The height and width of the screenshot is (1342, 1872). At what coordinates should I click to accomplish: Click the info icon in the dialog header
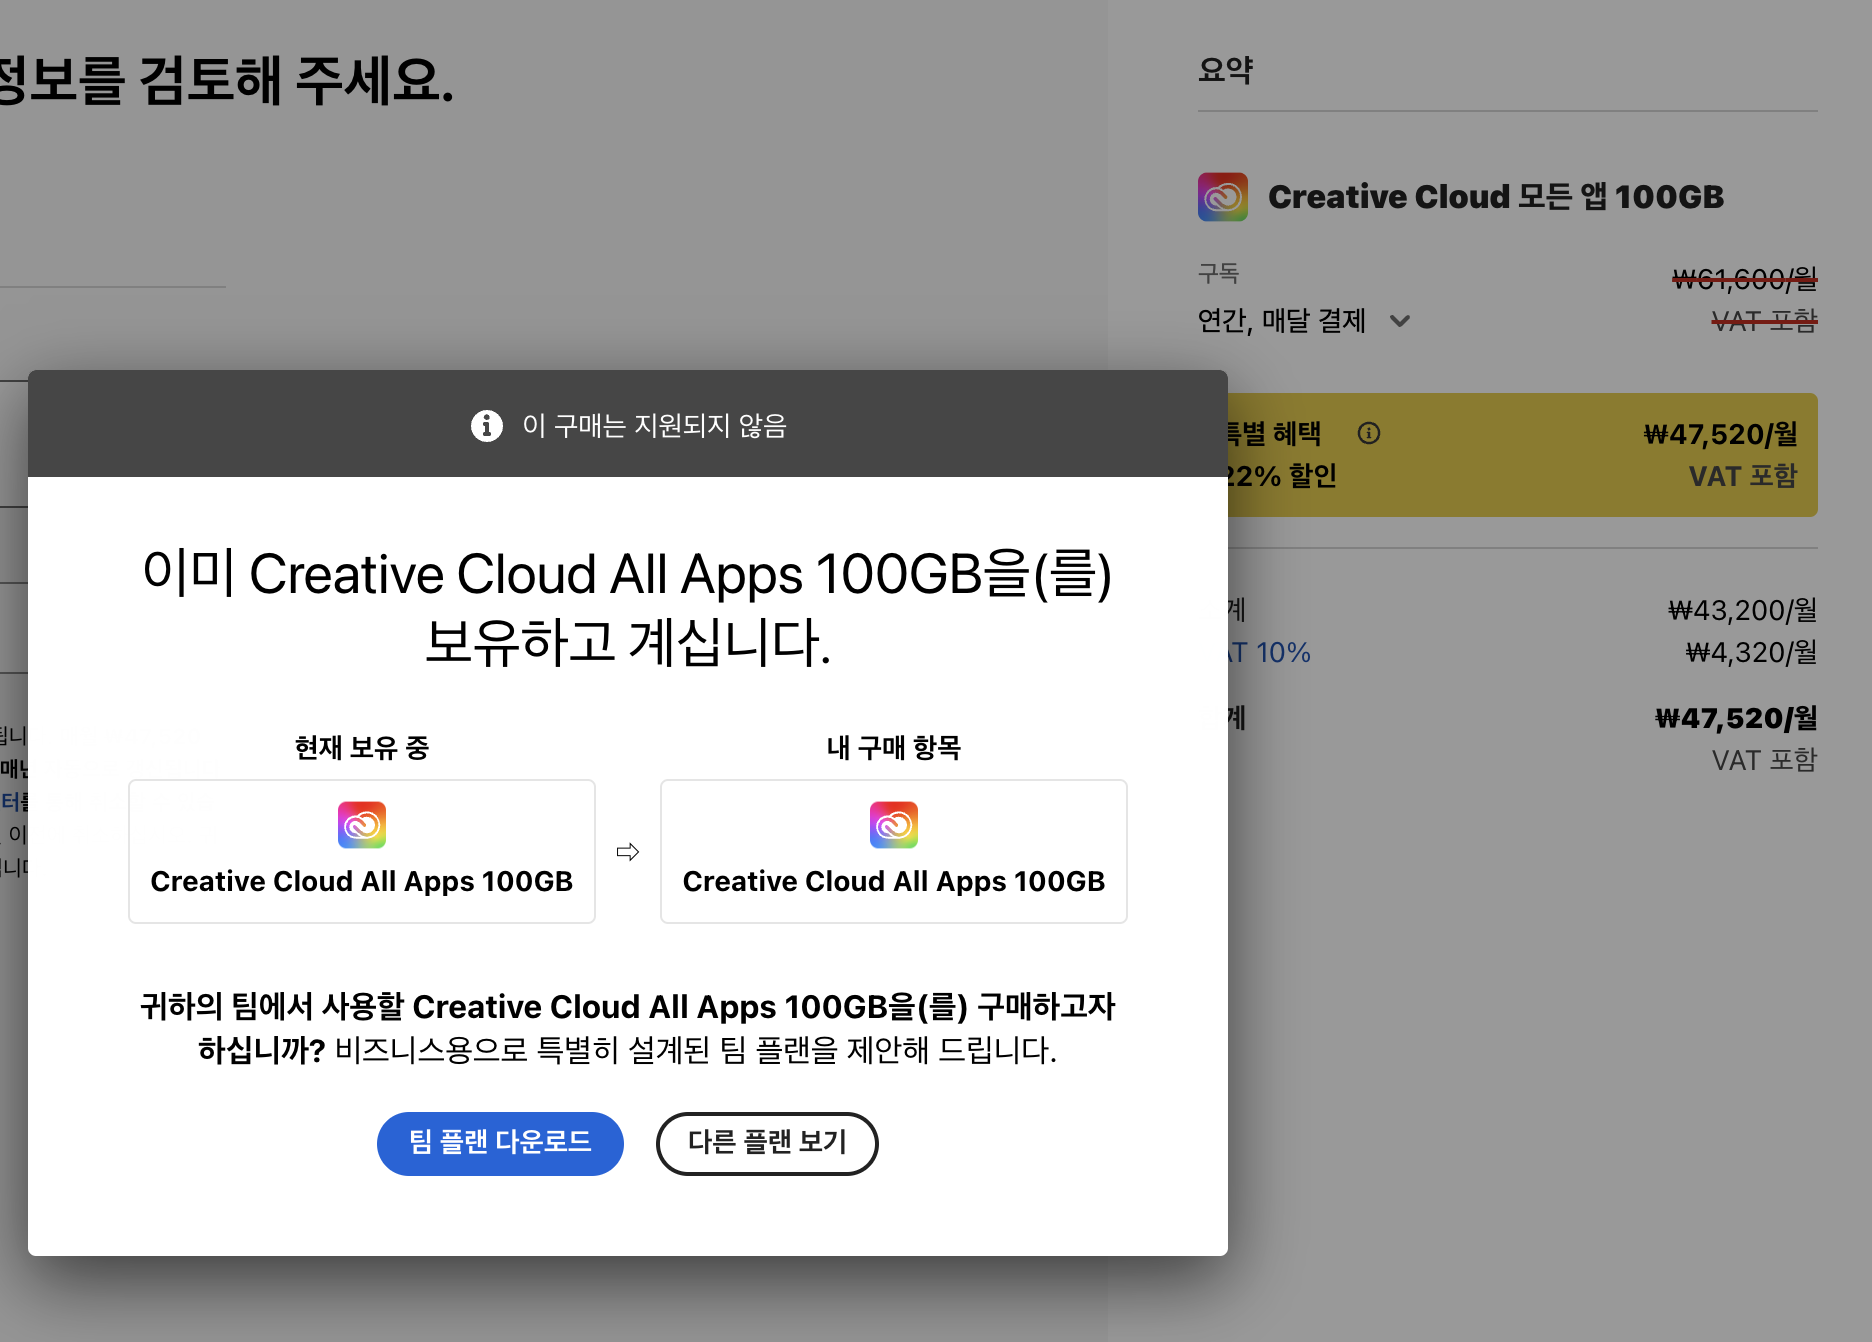click(487, 425)
